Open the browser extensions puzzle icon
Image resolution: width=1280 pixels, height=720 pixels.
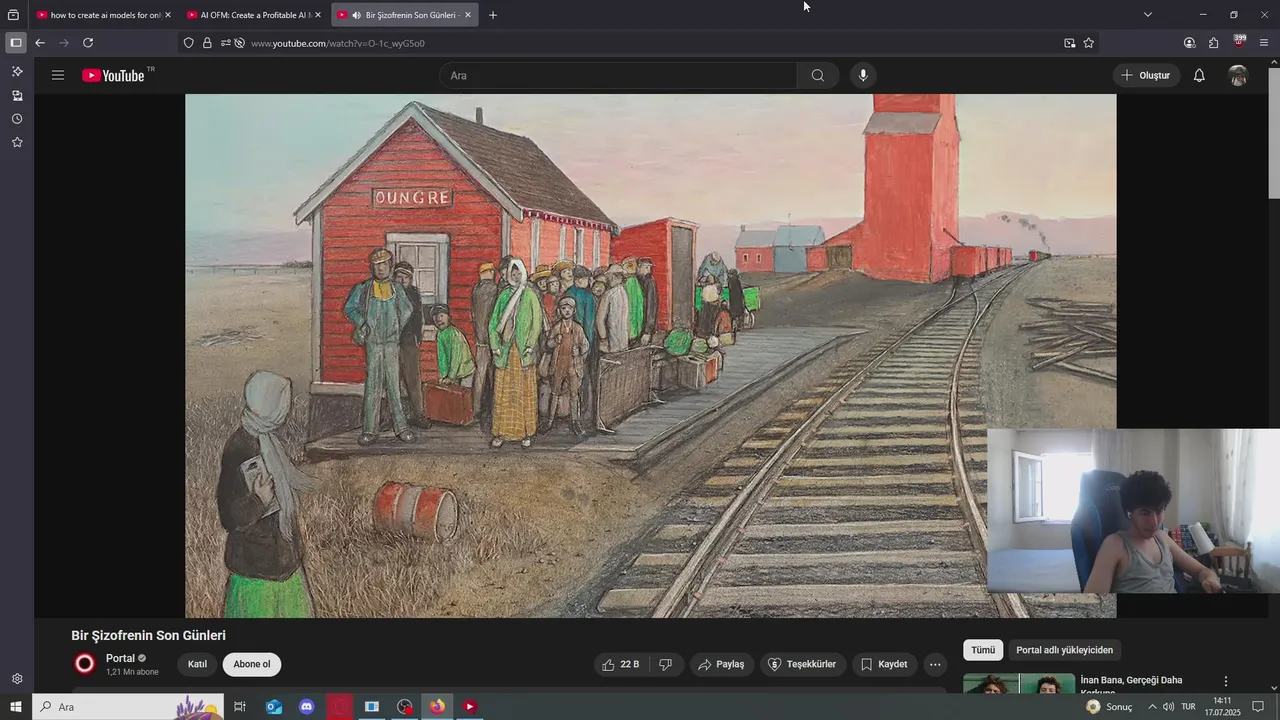pos(1213,43)
